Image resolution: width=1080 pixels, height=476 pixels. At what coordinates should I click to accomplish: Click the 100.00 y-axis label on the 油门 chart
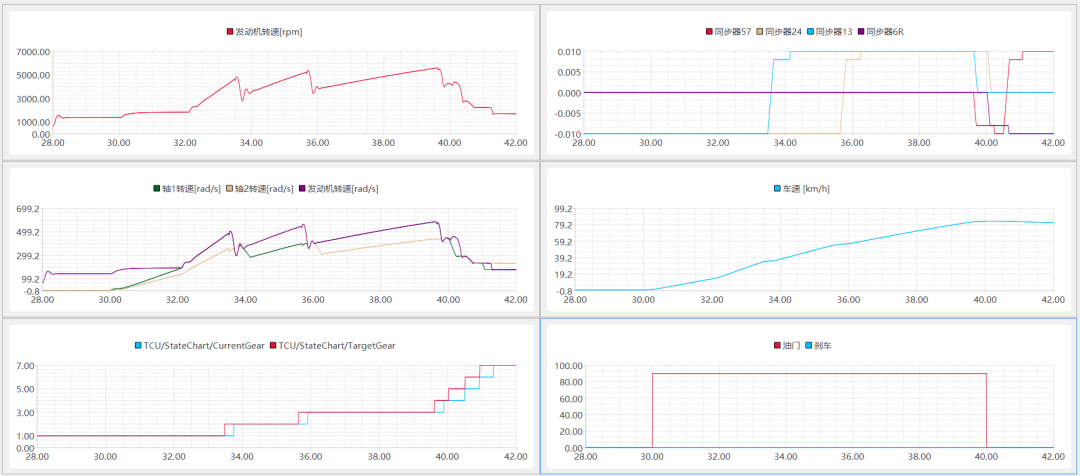pos(568,366)
